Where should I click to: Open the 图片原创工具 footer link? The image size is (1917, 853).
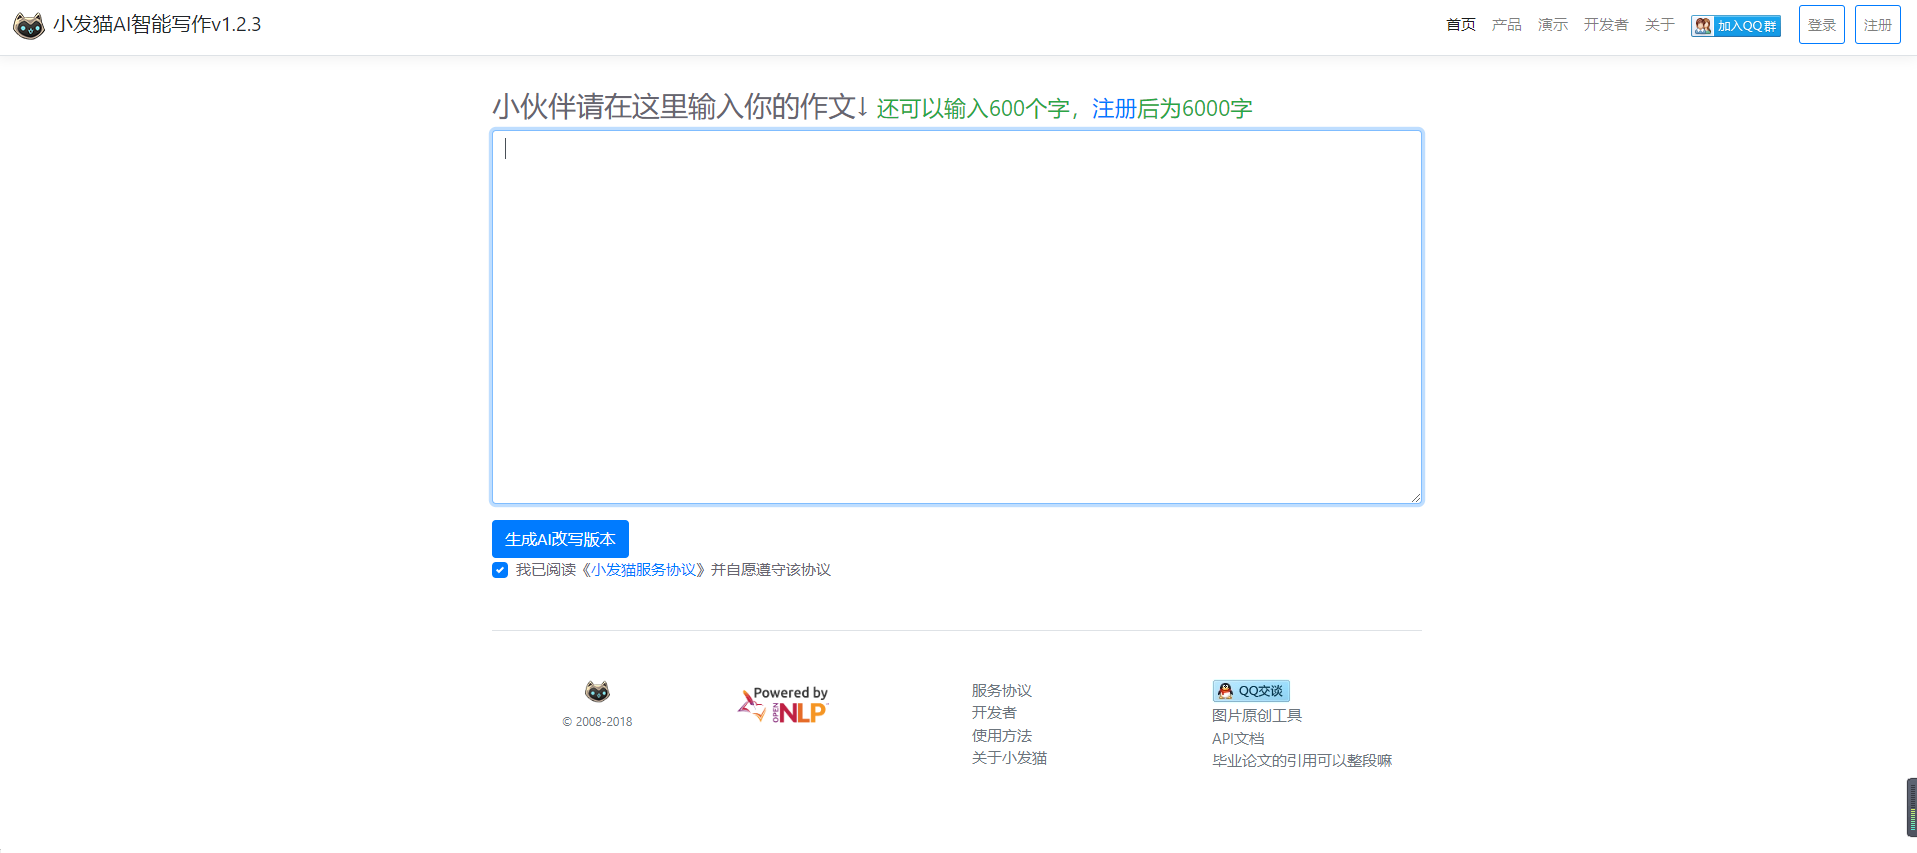click(x=1256, y=716)
